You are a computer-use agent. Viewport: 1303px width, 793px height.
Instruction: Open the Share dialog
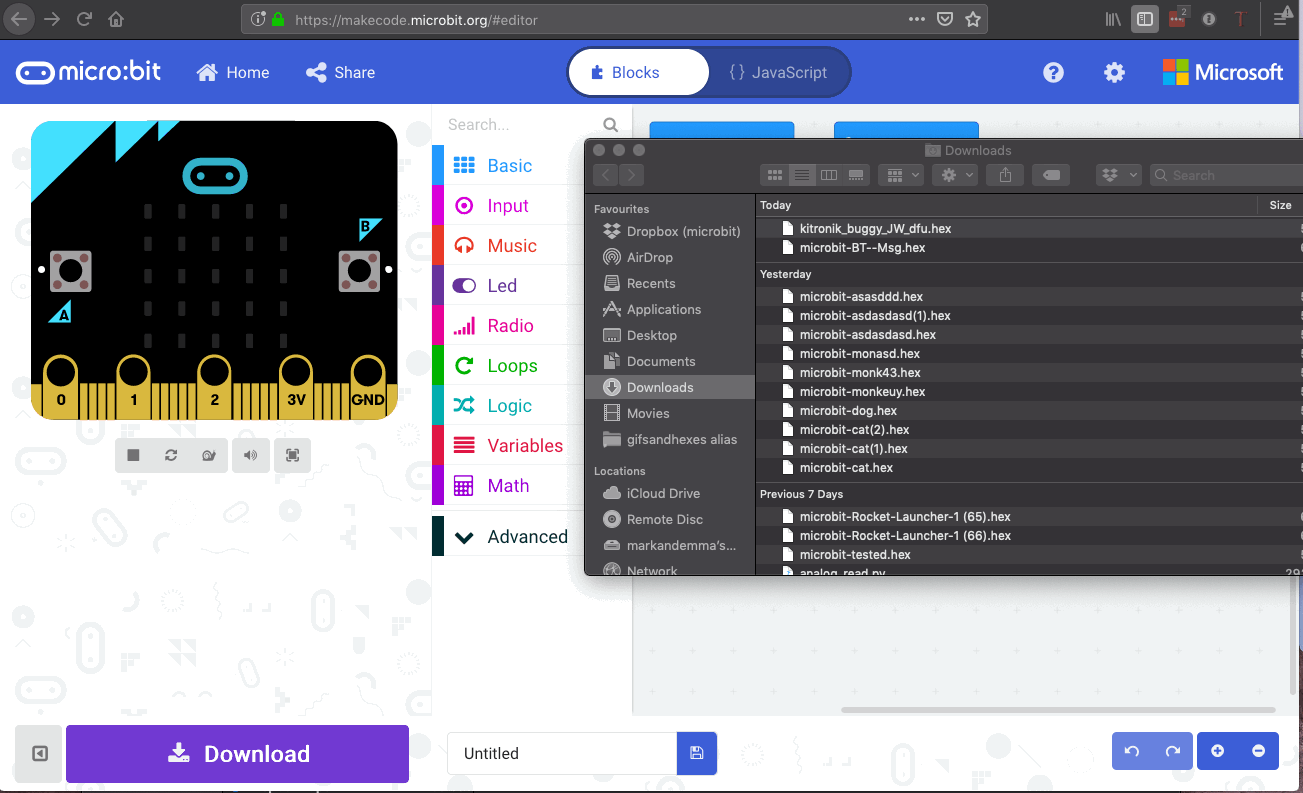click(x=339, y=72)
